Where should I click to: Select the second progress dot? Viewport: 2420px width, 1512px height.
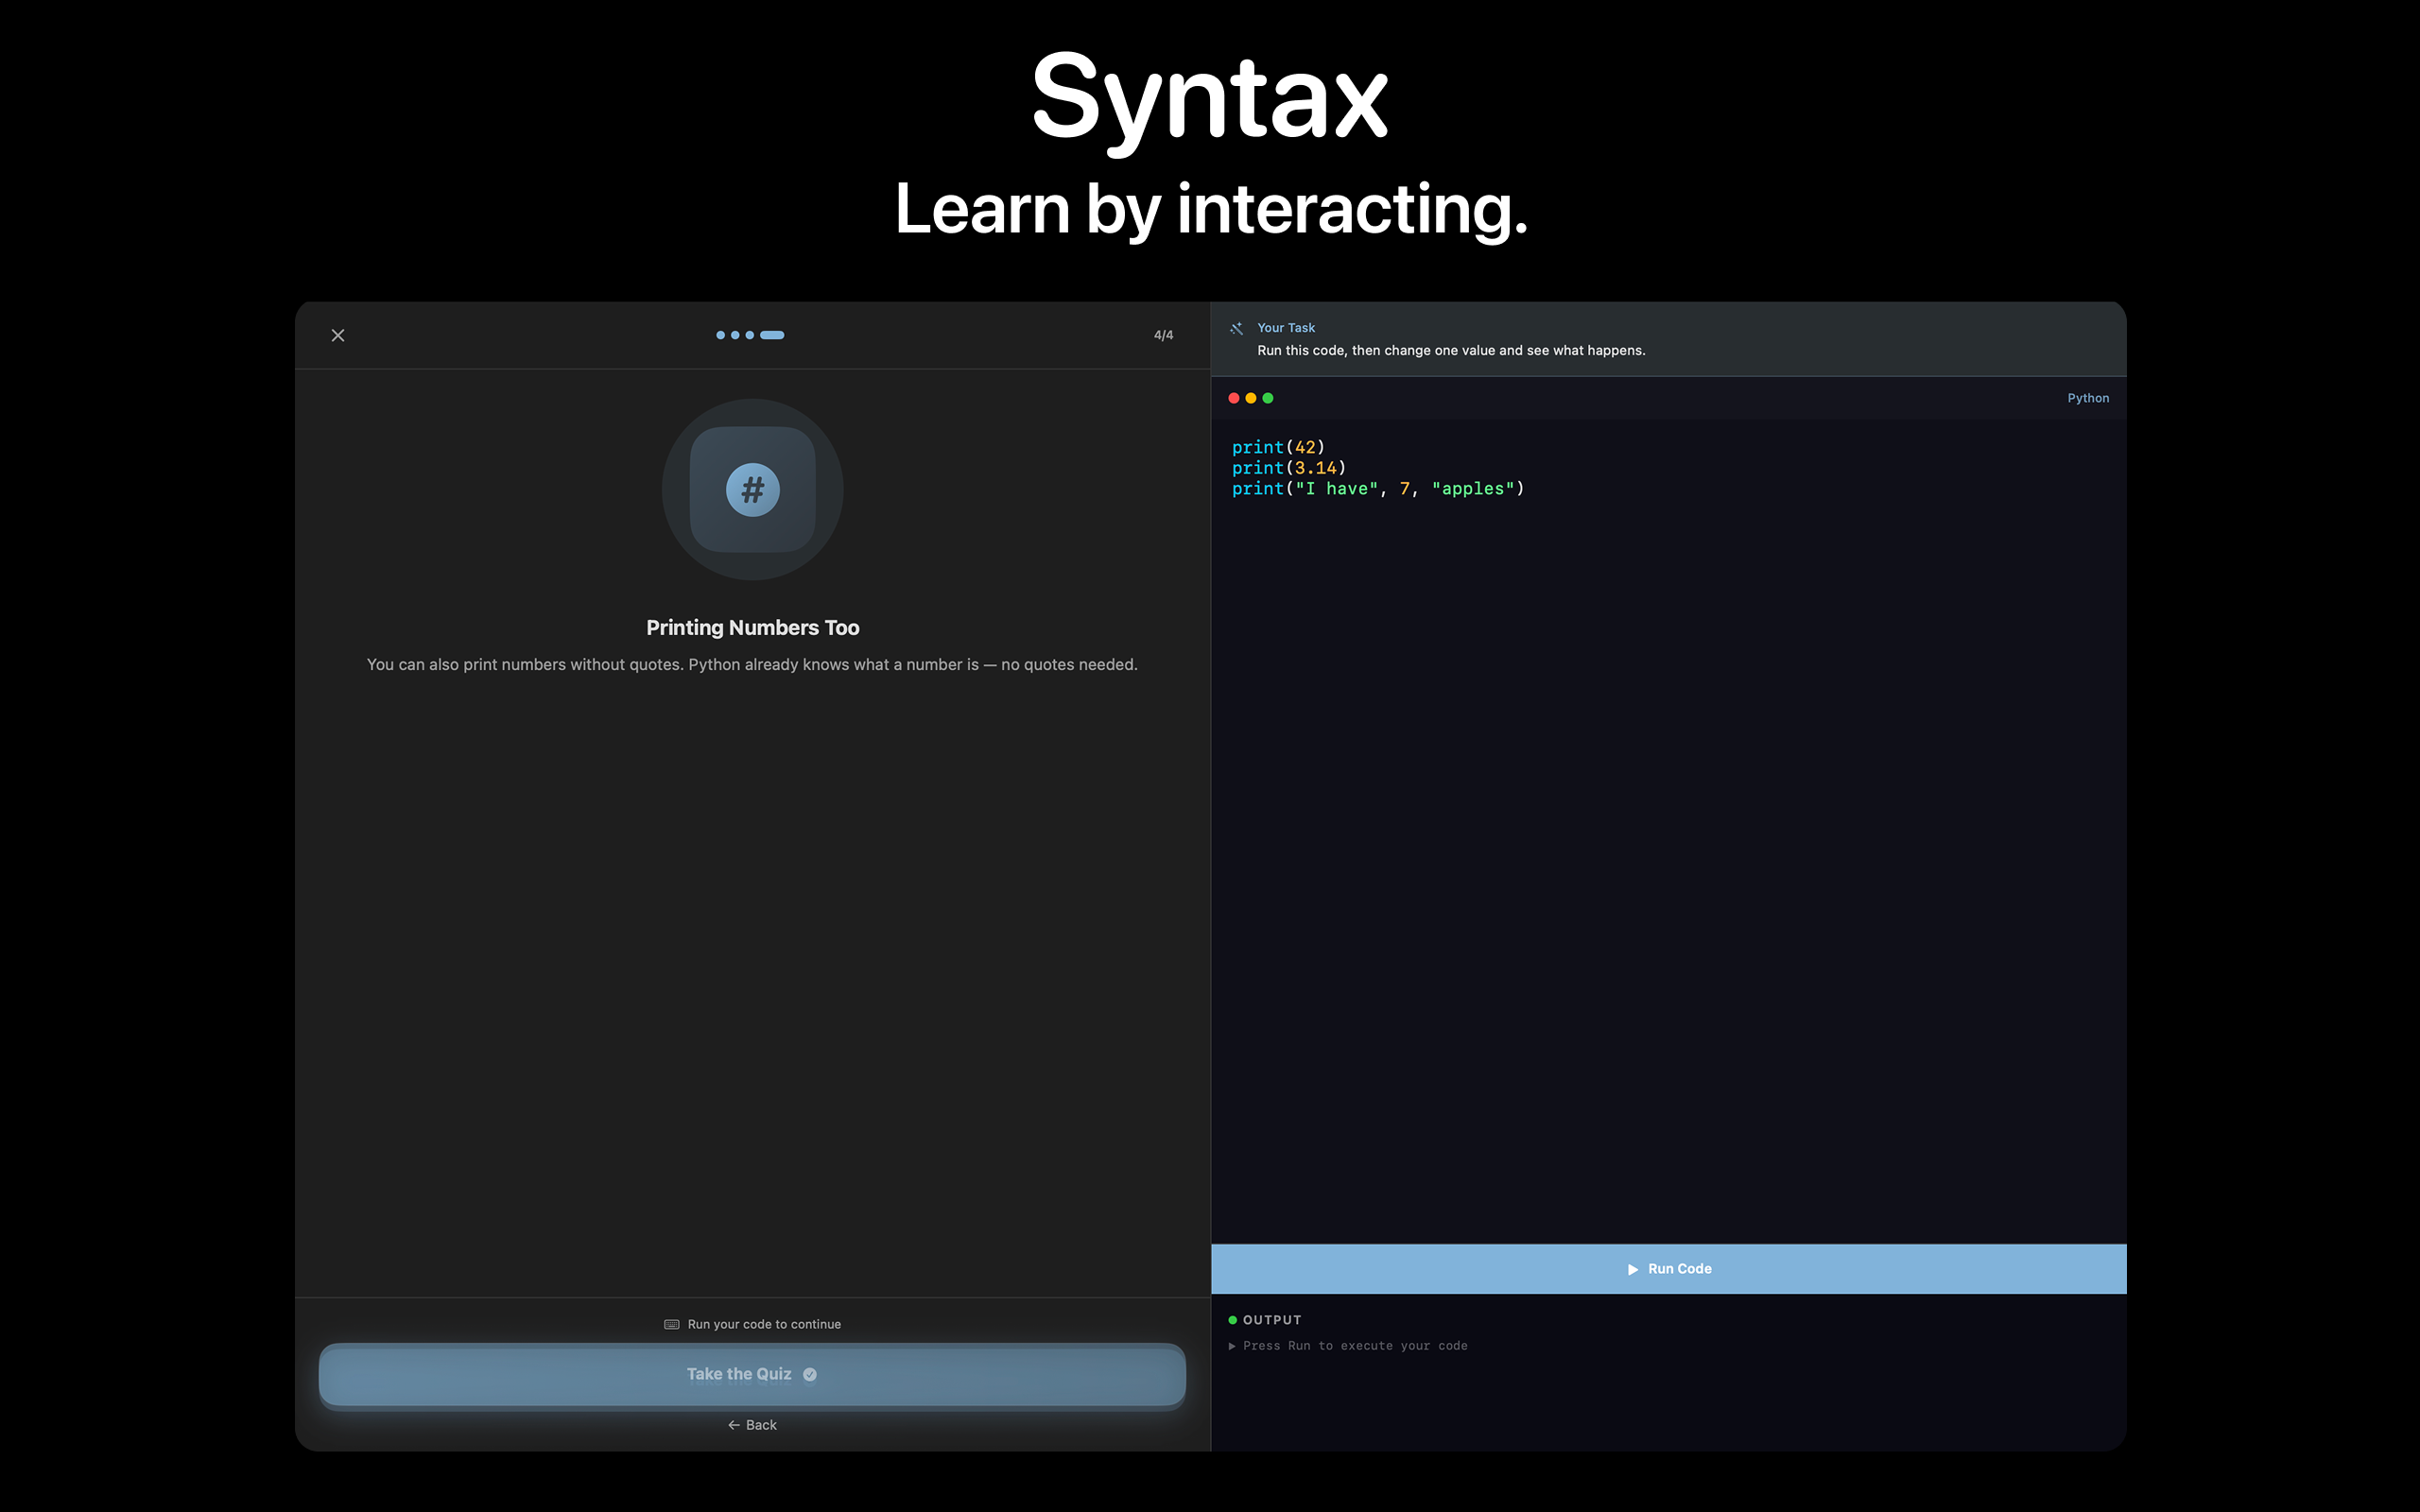pos(735,335)
